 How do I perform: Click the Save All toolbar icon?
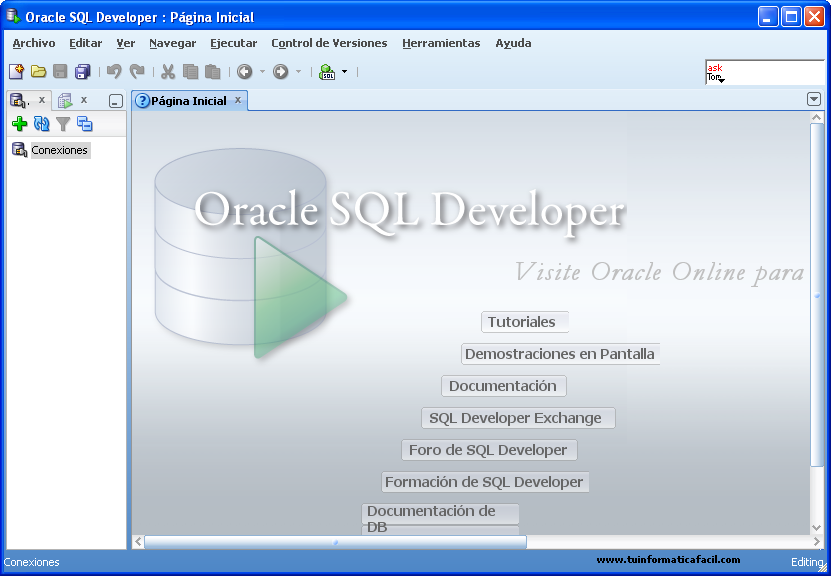(83, 72)
